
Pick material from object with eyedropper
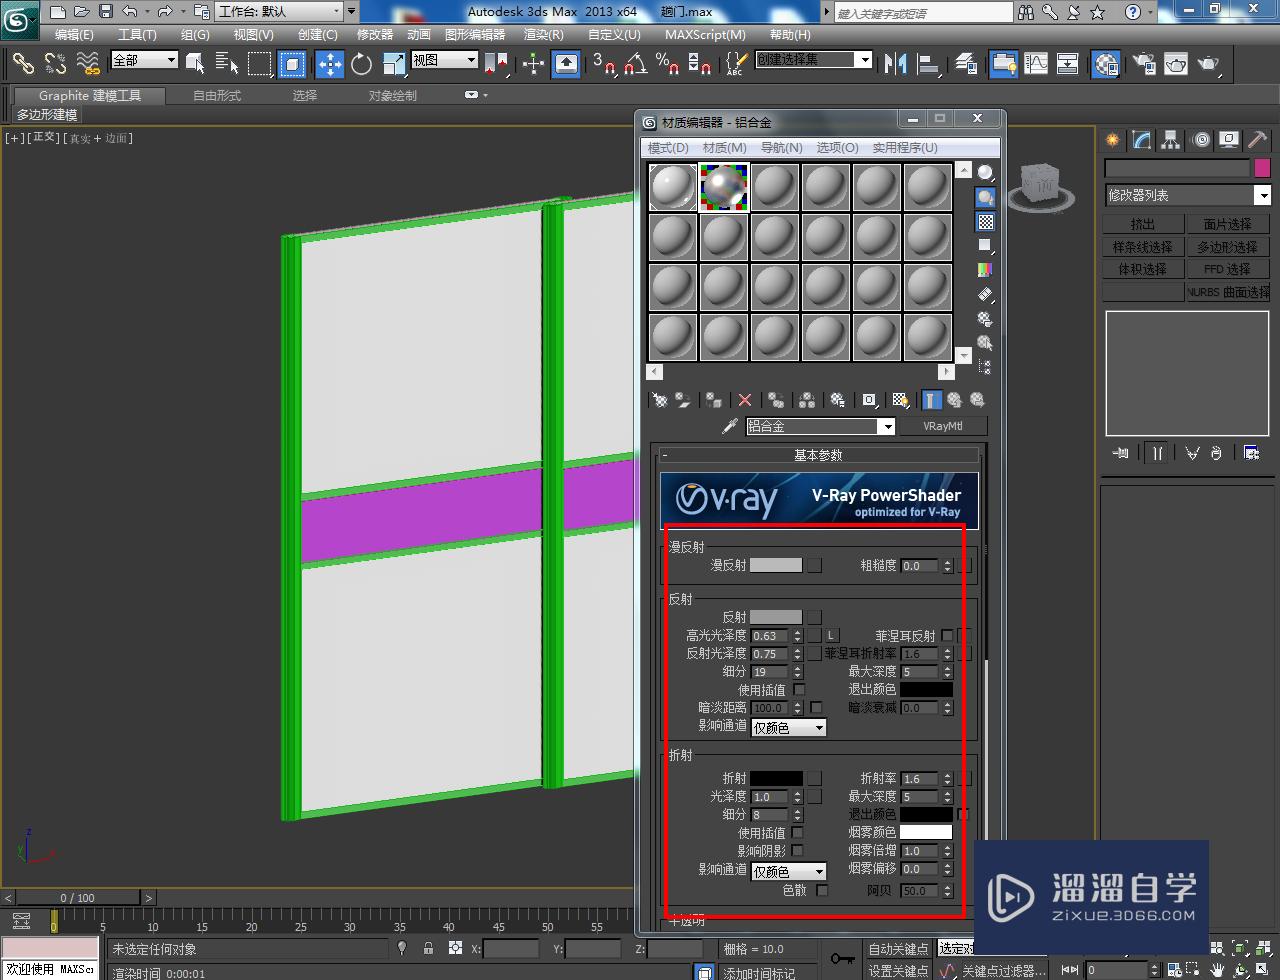(x=730, y=426)
